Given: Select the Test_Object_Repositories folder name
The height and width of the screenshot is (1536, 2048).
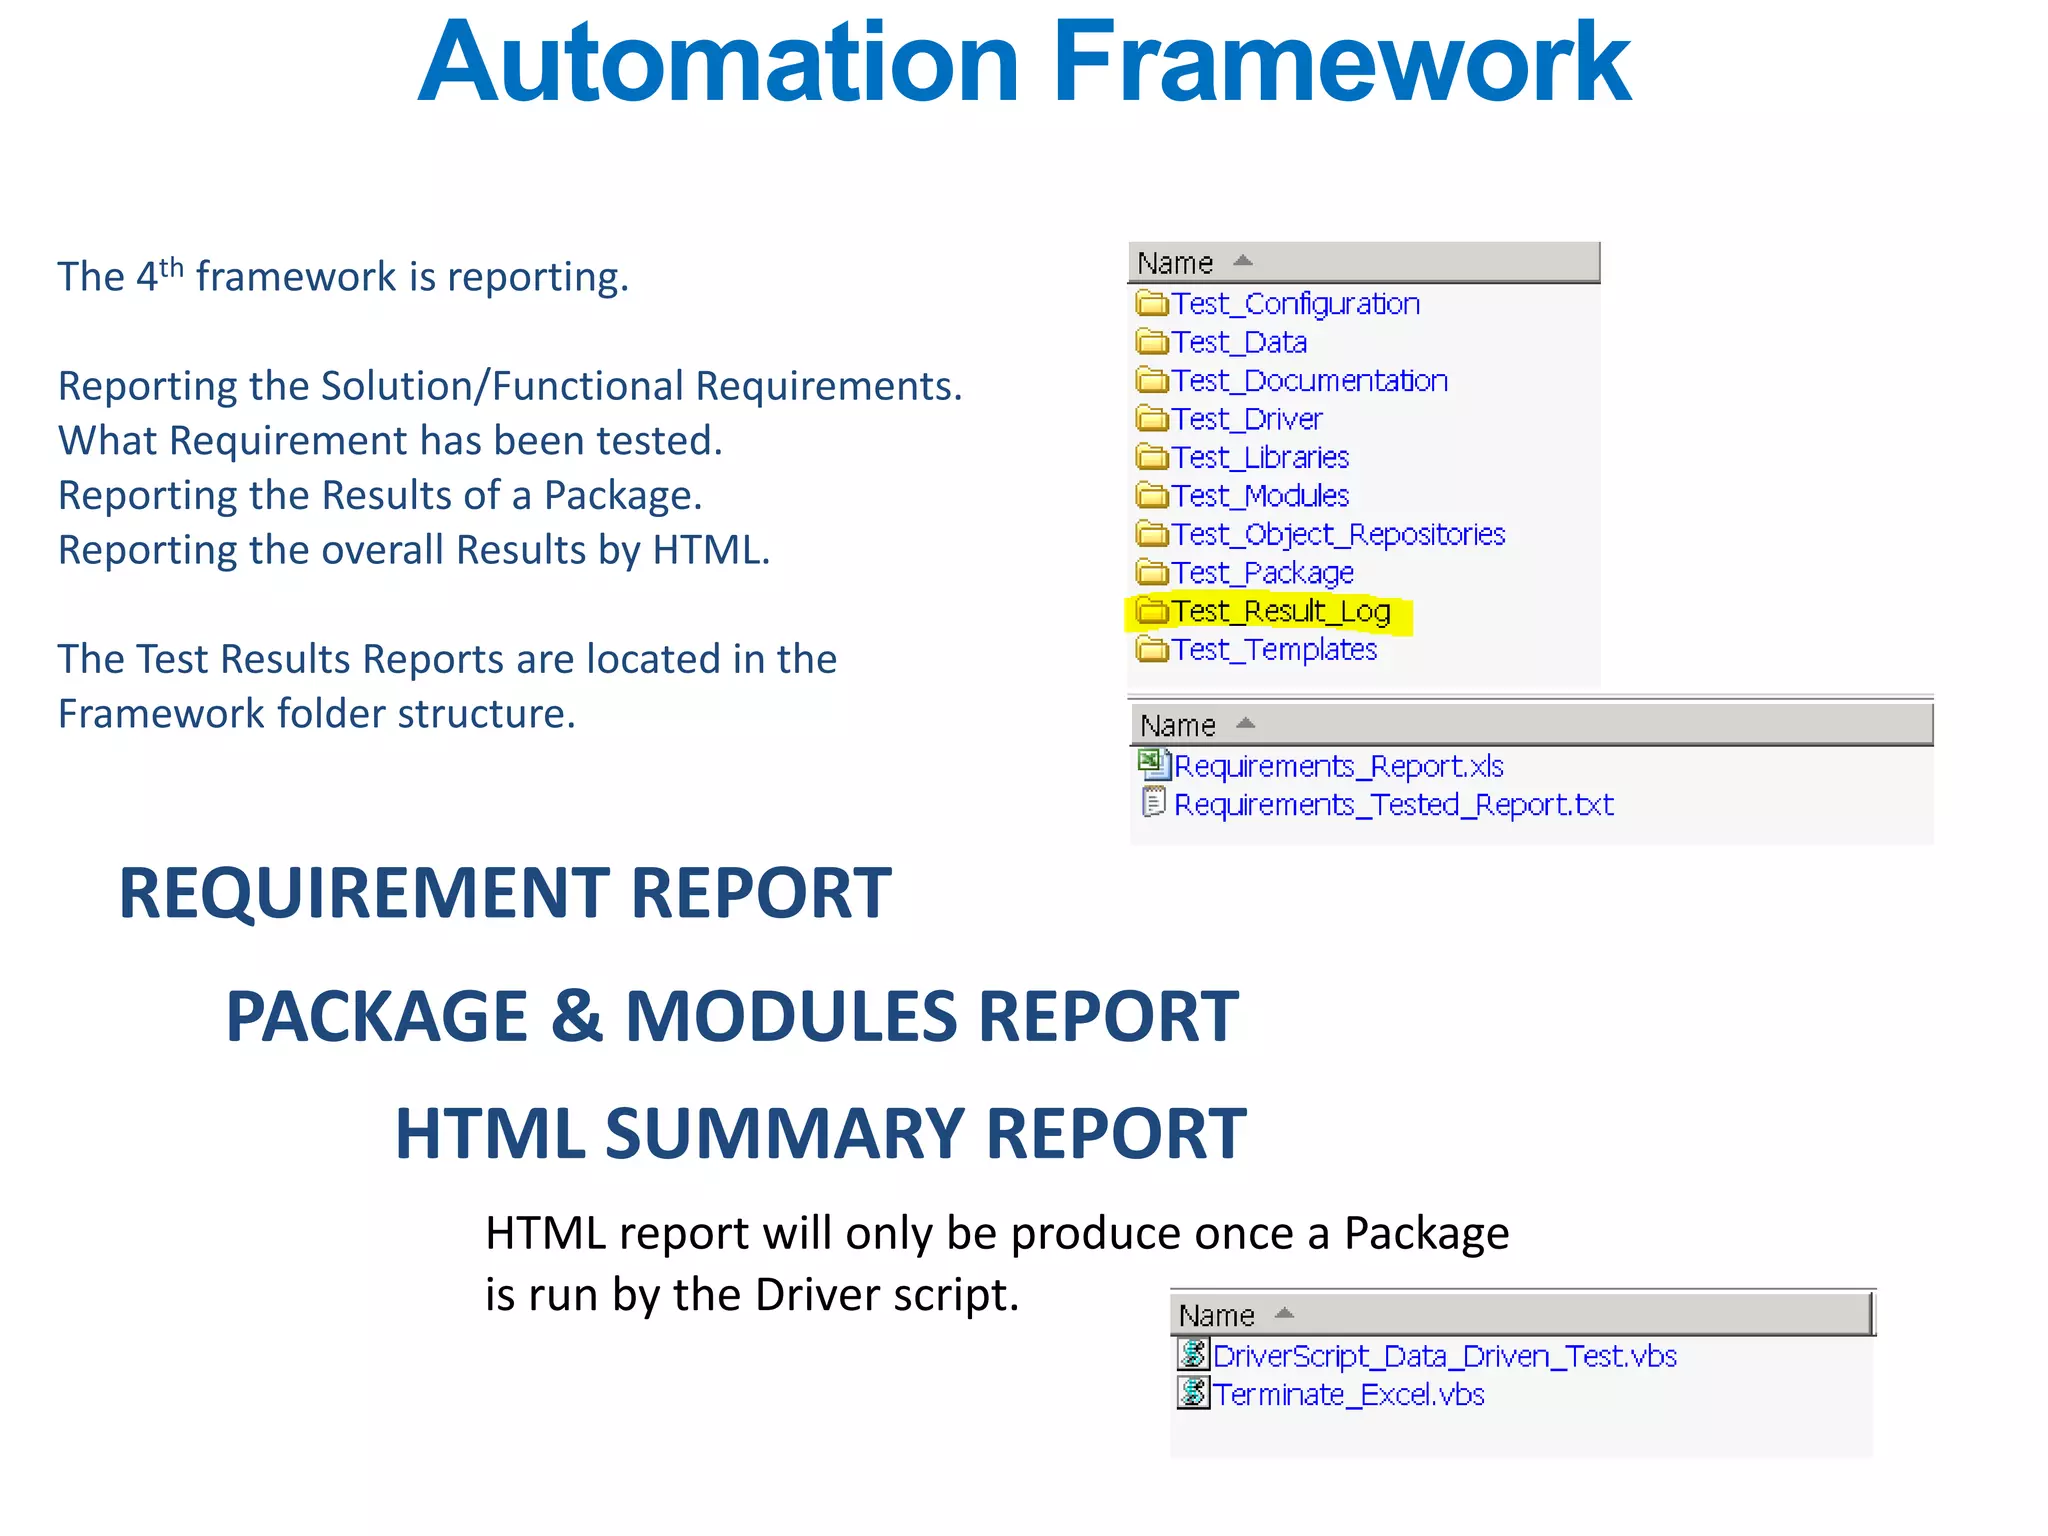Looking at the screenshot, I should (x=1338, y=534).
